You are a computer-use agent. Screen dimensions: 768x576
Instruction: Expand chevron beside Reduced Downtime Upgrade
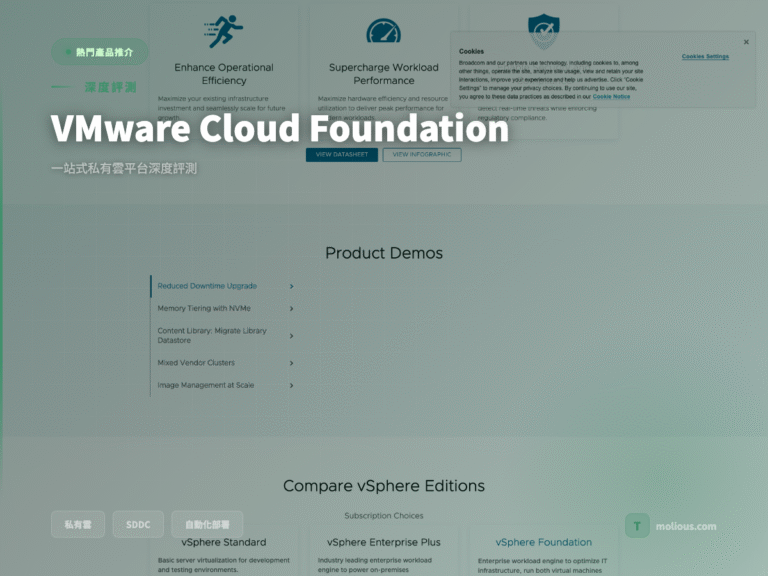(x=291, y=286)
